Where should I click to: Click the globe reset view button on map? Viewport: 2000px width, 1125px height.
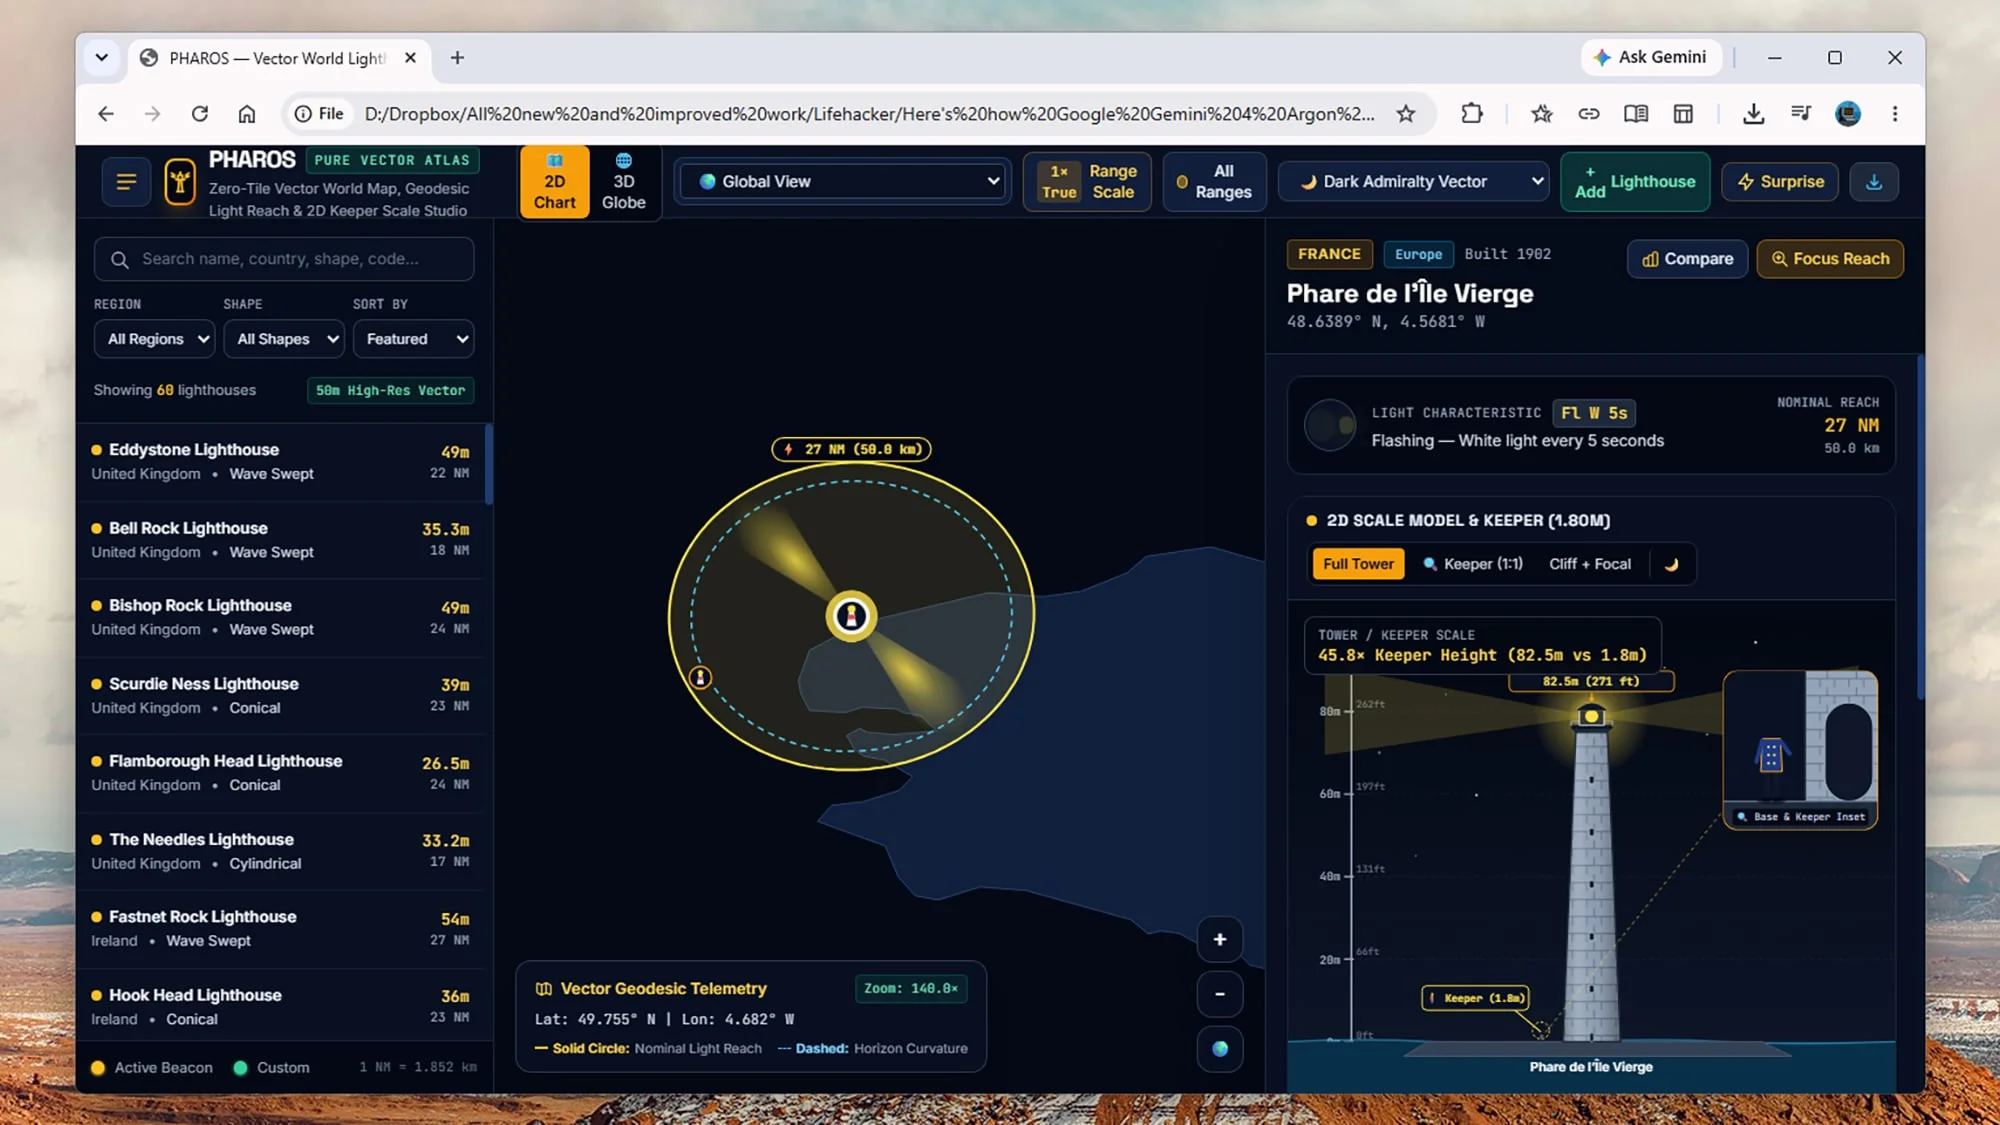[x=1220, y=1049]
